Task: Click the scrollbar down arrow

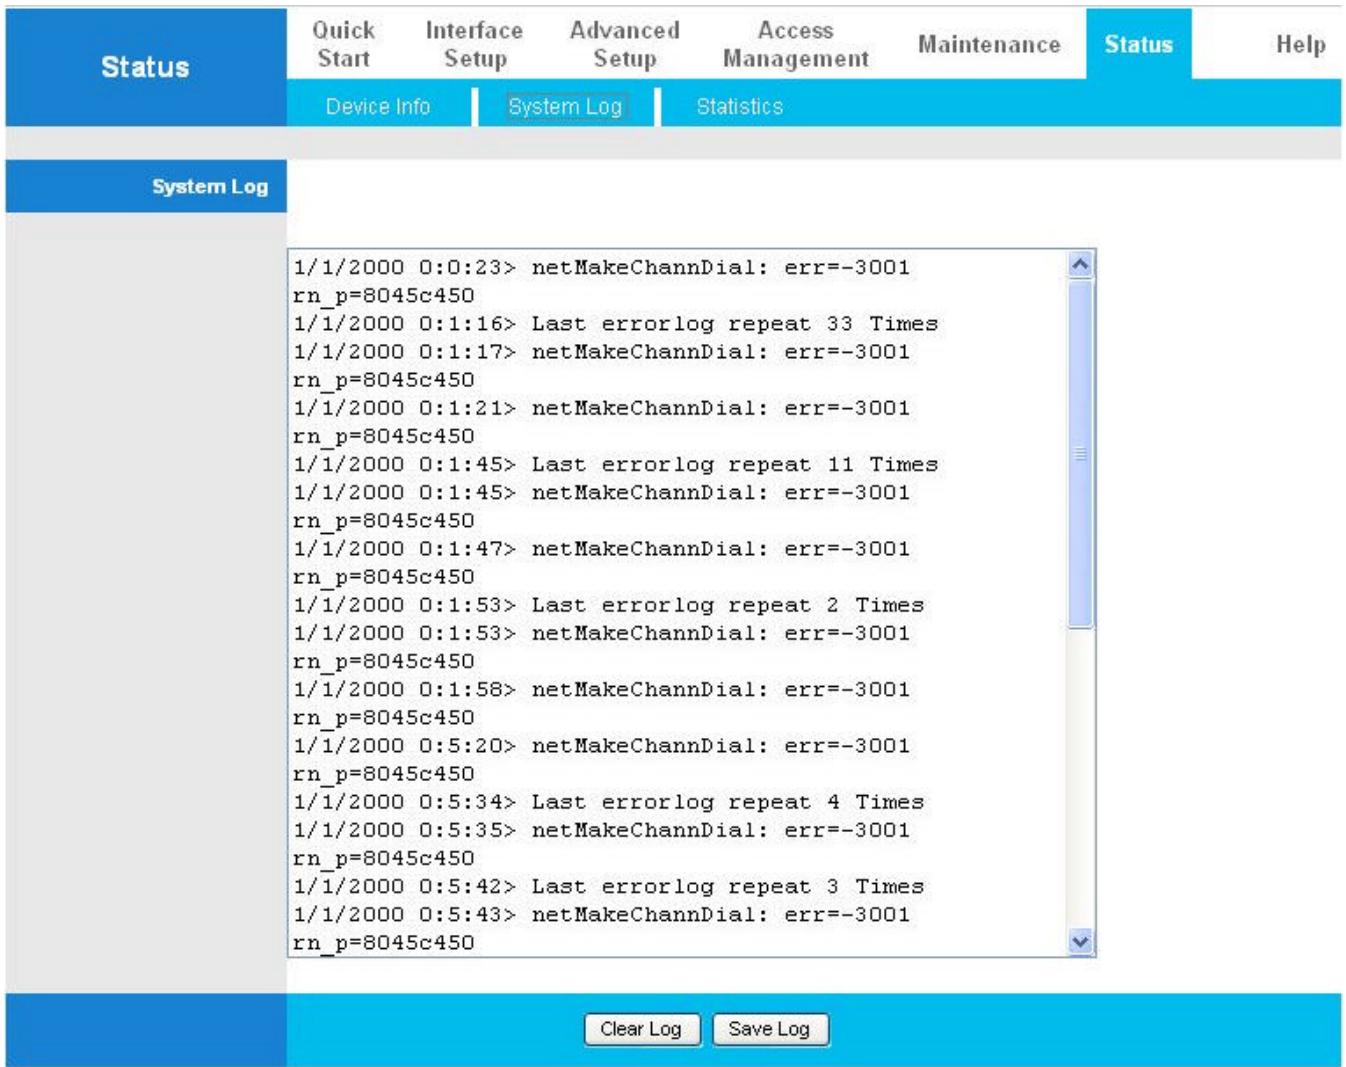Action: [1079, 938]
